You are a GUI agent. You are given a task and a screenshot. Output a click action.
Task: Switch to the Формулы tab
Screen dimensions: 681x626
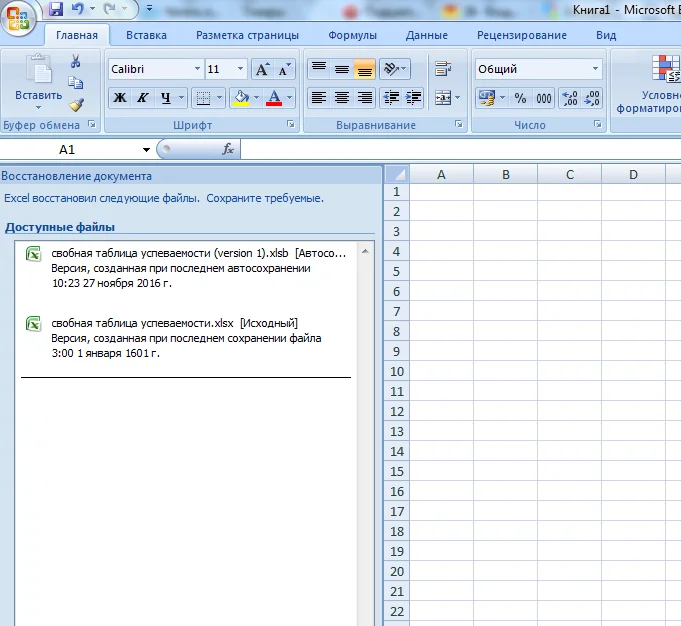[352, 35]
